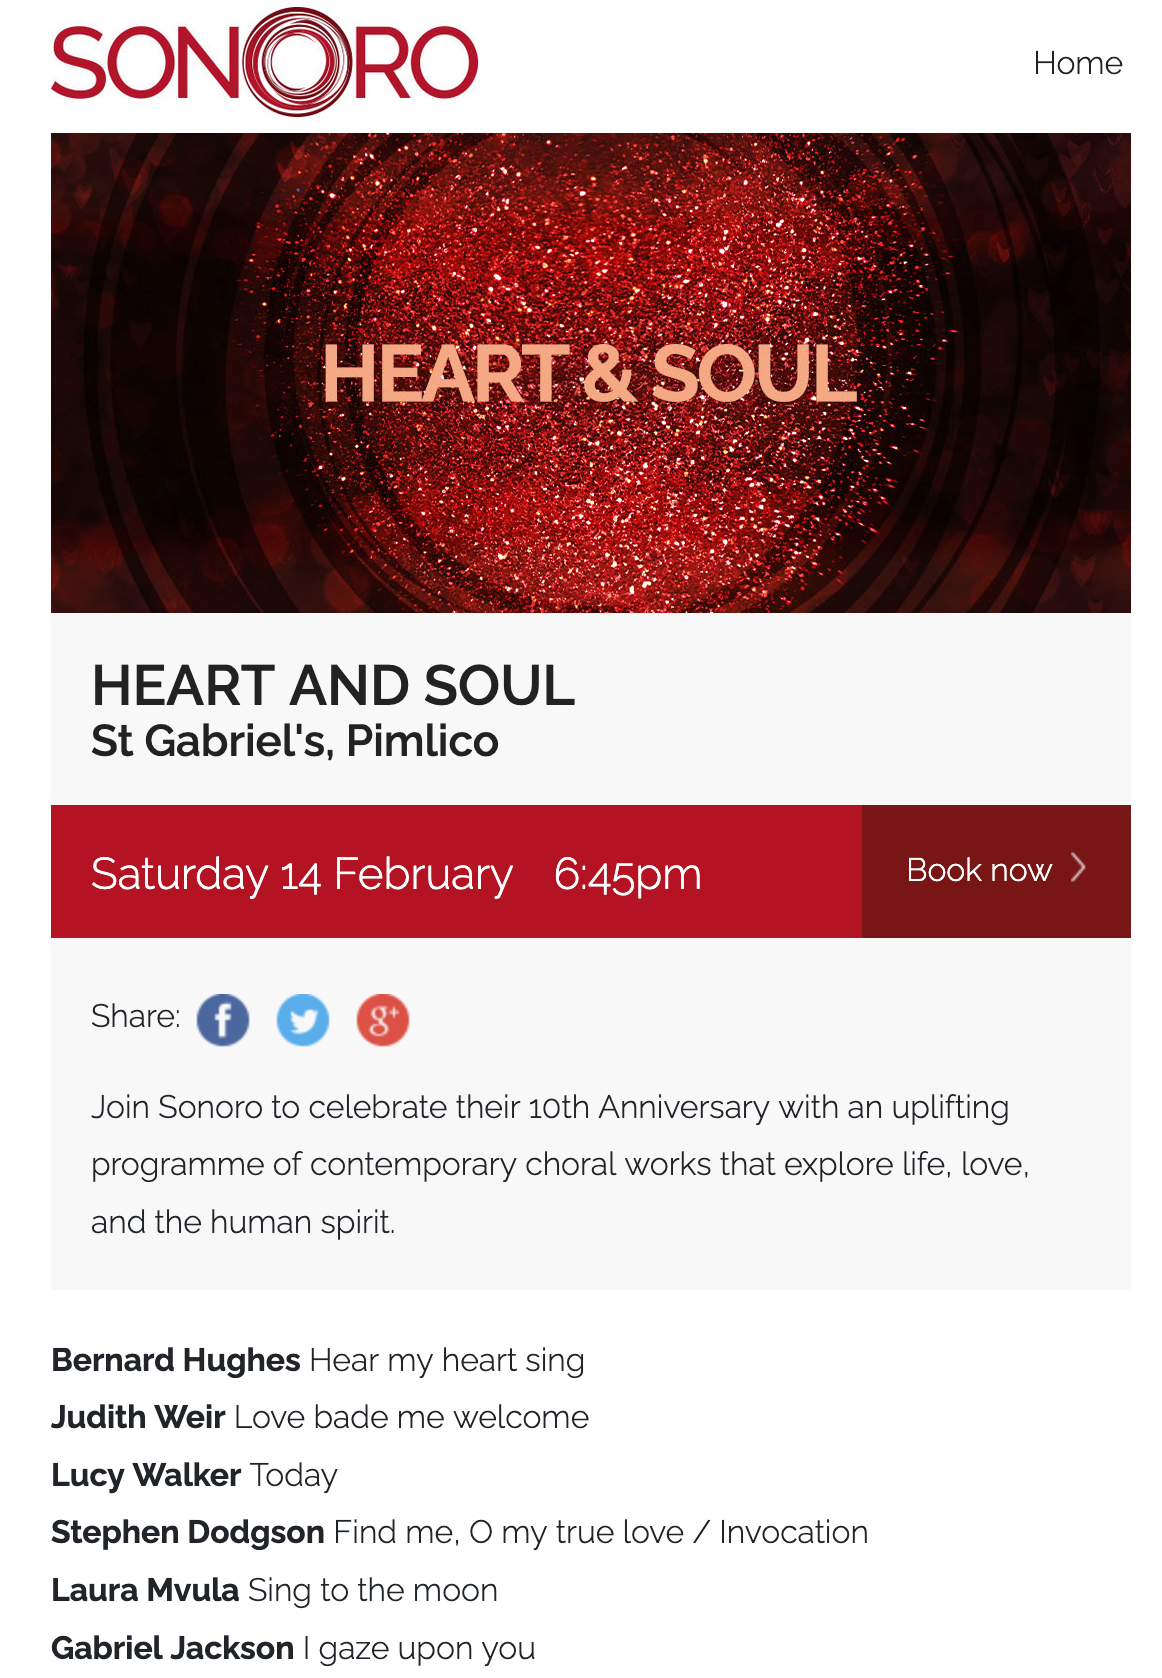Click the Book now chevron arrow
Screen dimensions: 1162x1678
(x=1078, y=868)
